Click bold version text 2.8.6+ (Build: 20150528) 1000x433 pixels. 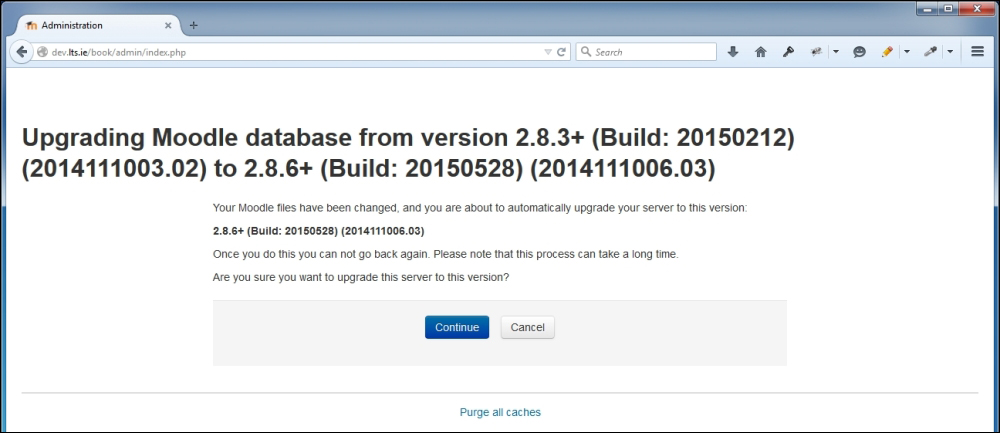[x=319, y=230]
